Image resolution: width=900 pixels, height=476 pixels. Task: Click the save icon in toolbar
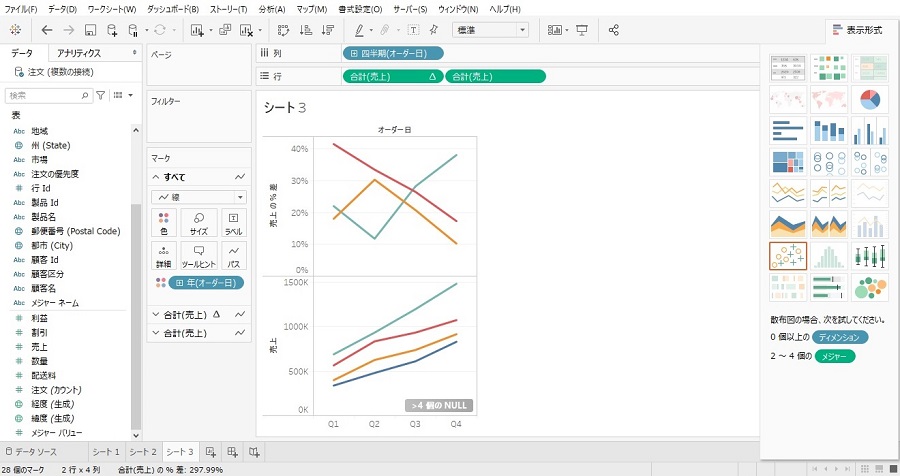90,30
